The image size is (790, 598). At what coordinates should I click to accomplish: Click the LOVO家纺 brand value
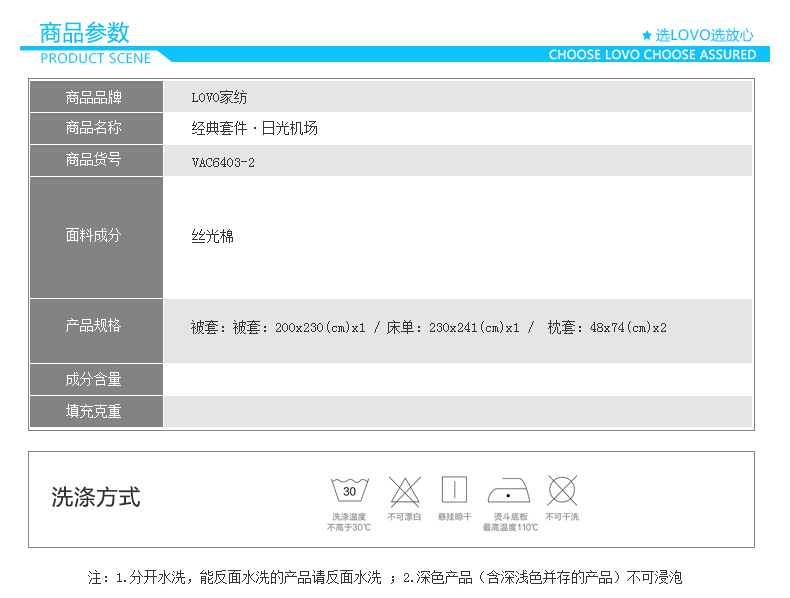219,97
